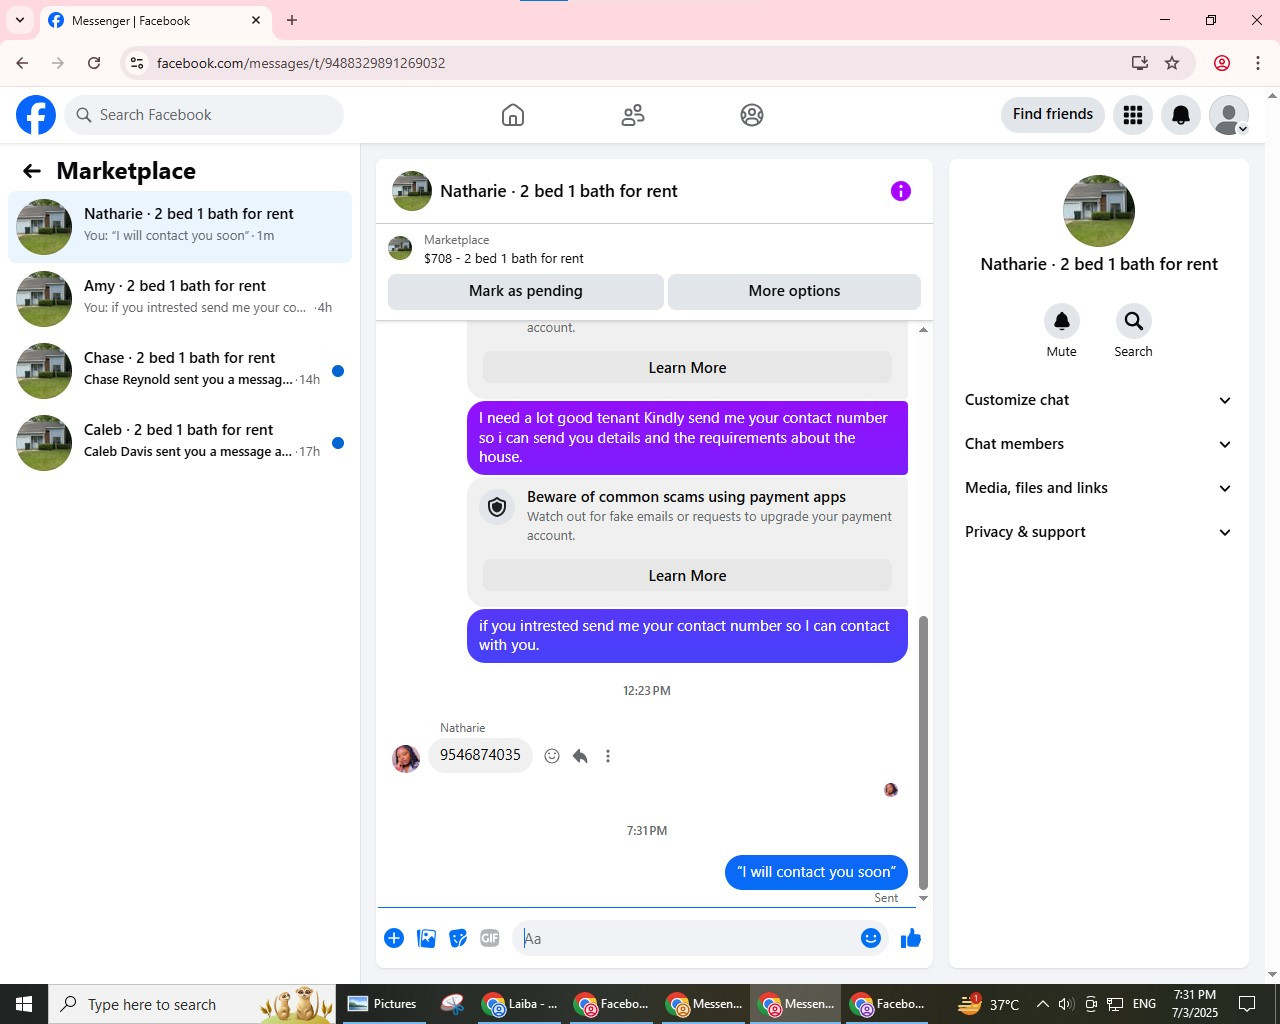
Task: Reload the browser page
Action: (94, 63)
